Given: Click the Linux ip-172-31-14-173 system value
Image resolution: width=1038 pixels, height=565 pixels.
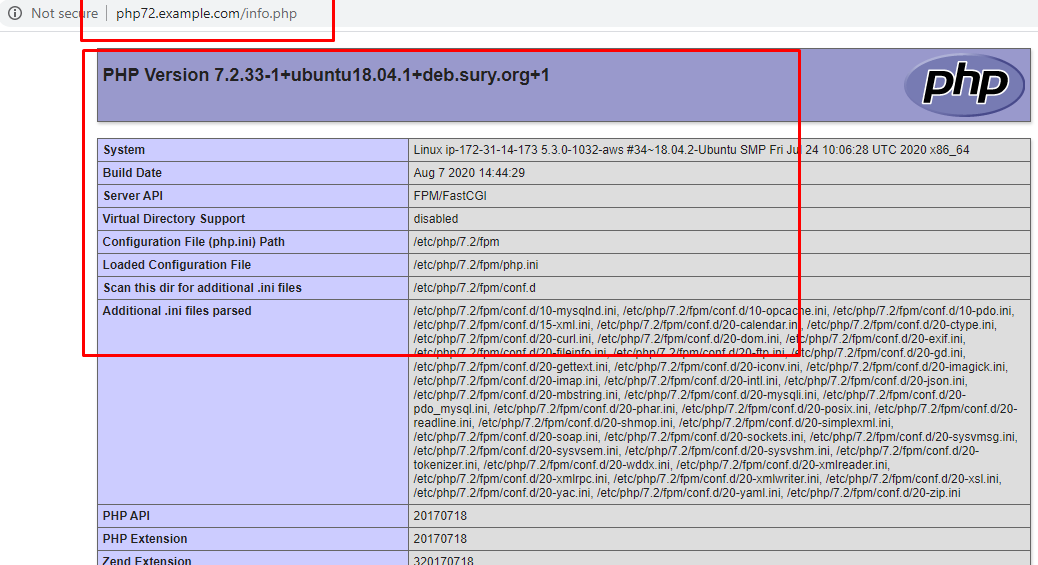Looking at the screenshot, I should pos(691,150).
